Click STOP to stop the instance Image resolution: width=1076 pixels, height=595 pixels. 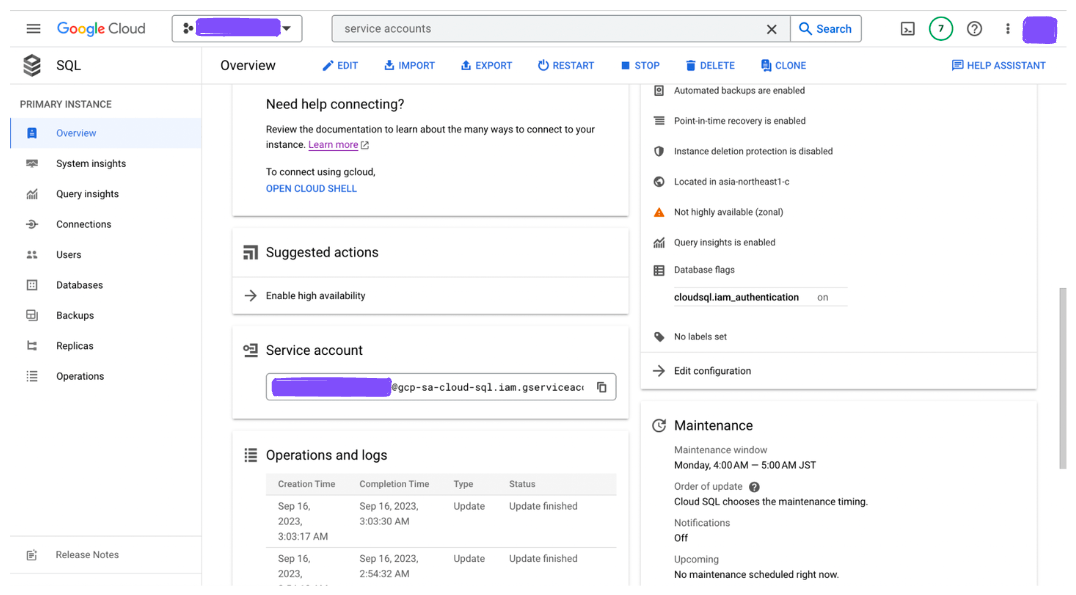640,66
